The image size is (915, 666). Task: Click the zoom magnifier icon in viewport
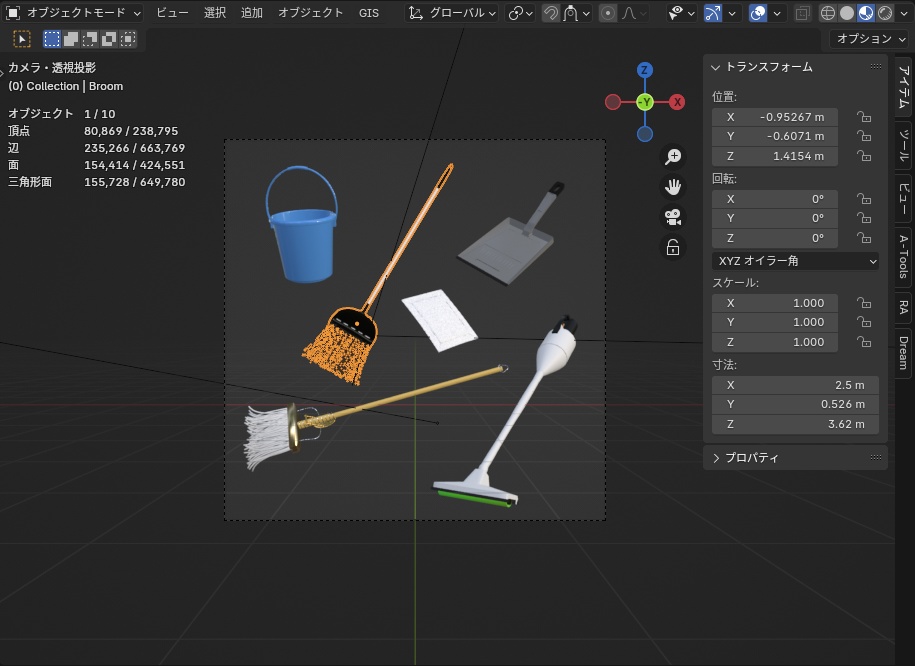point(673,156)
